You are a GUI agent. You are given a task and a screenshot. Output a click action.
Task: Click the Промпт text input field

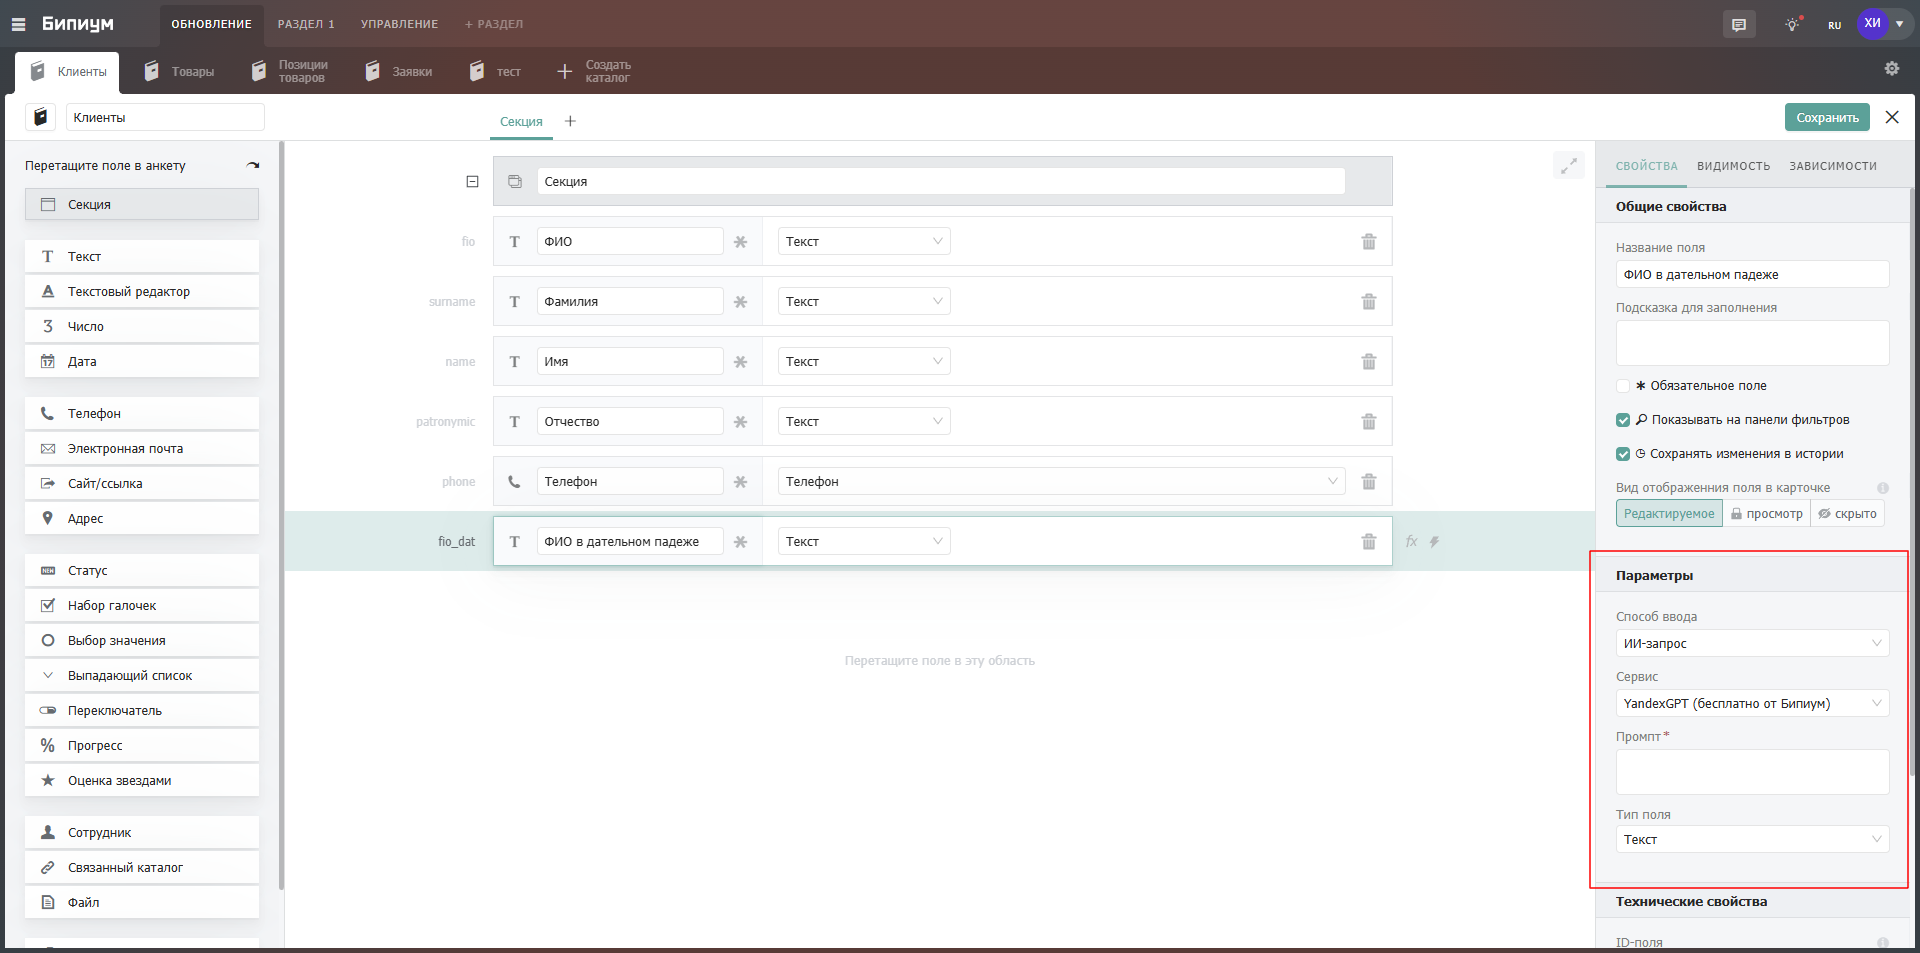1751,772
